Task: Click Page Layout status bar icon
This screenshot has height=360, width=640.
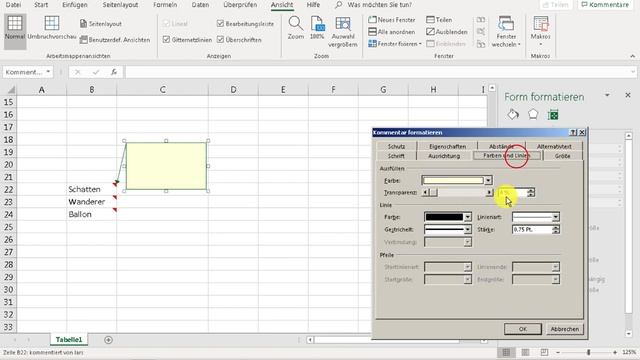Action: tap(525, 352)
